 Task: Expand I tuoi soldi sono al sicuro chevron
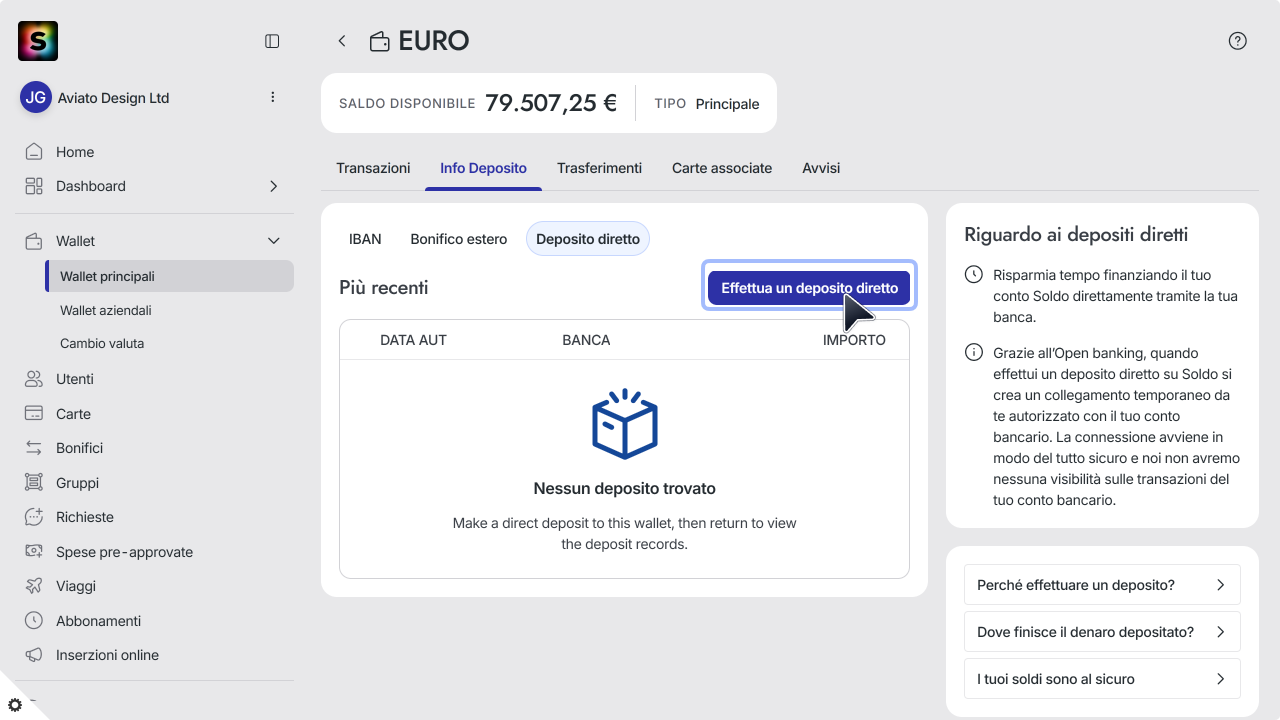[x=1220, y=679]
